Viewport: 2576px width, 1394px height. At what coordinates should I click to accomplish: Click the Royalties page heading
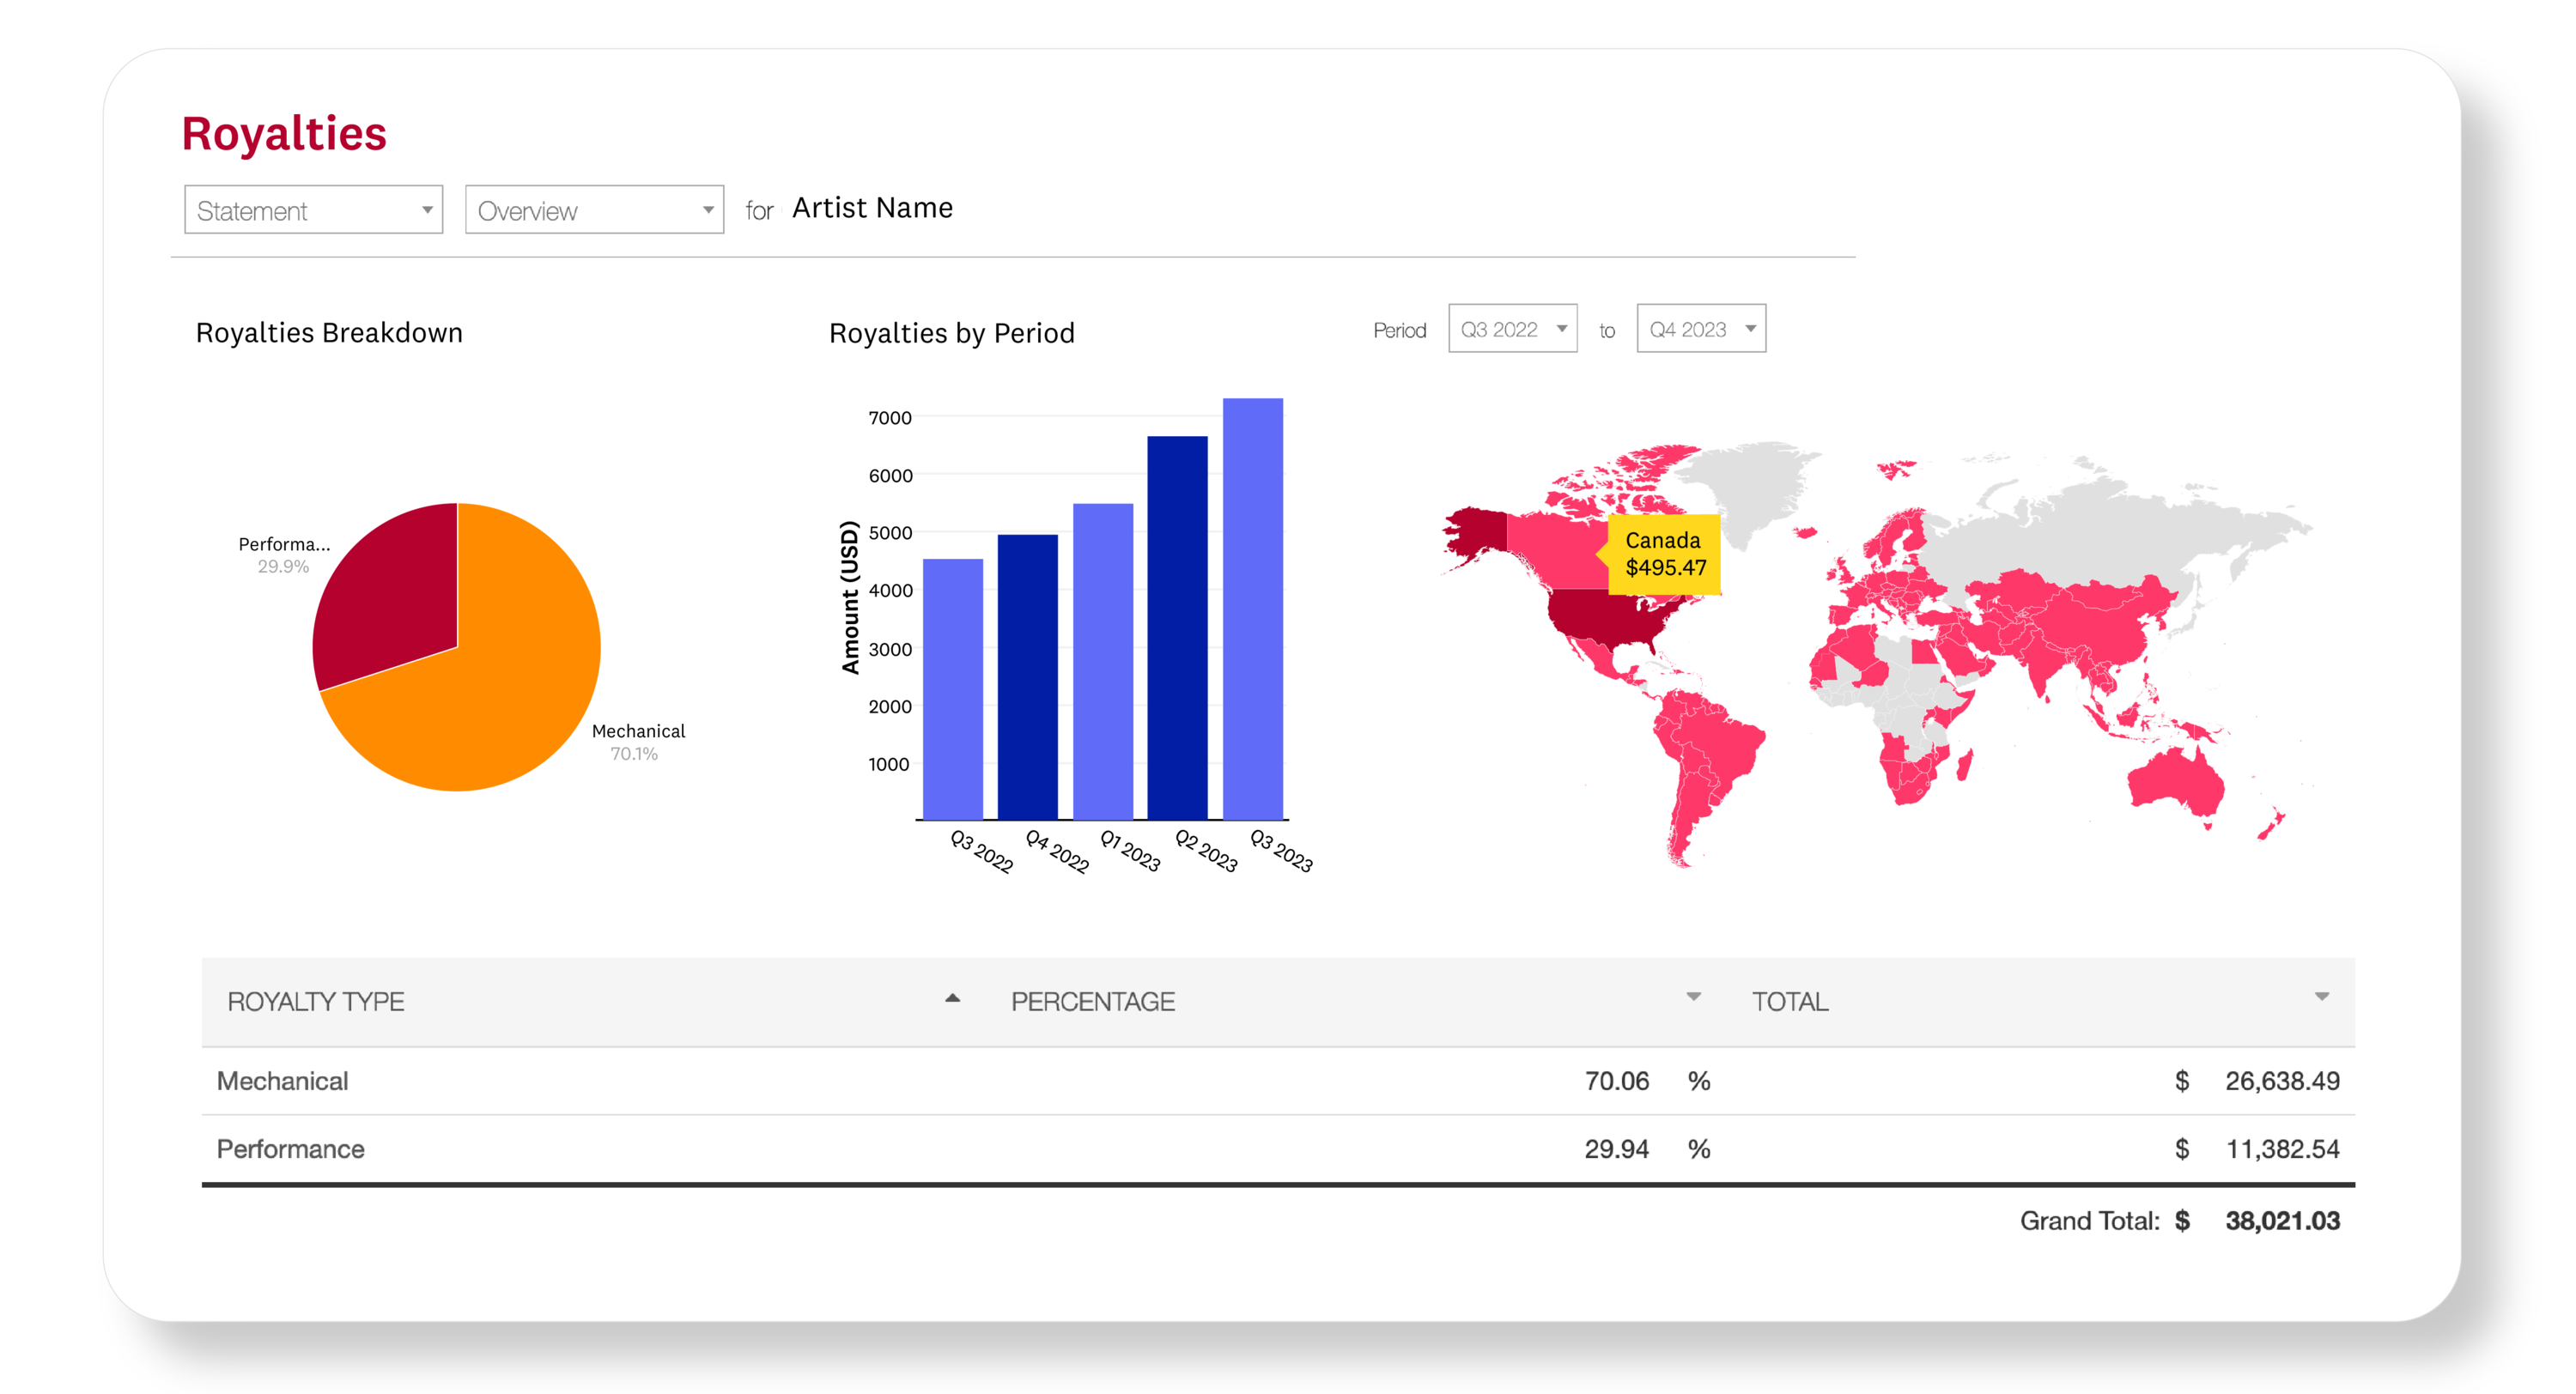pyautogui.click(x=284, y=134)
